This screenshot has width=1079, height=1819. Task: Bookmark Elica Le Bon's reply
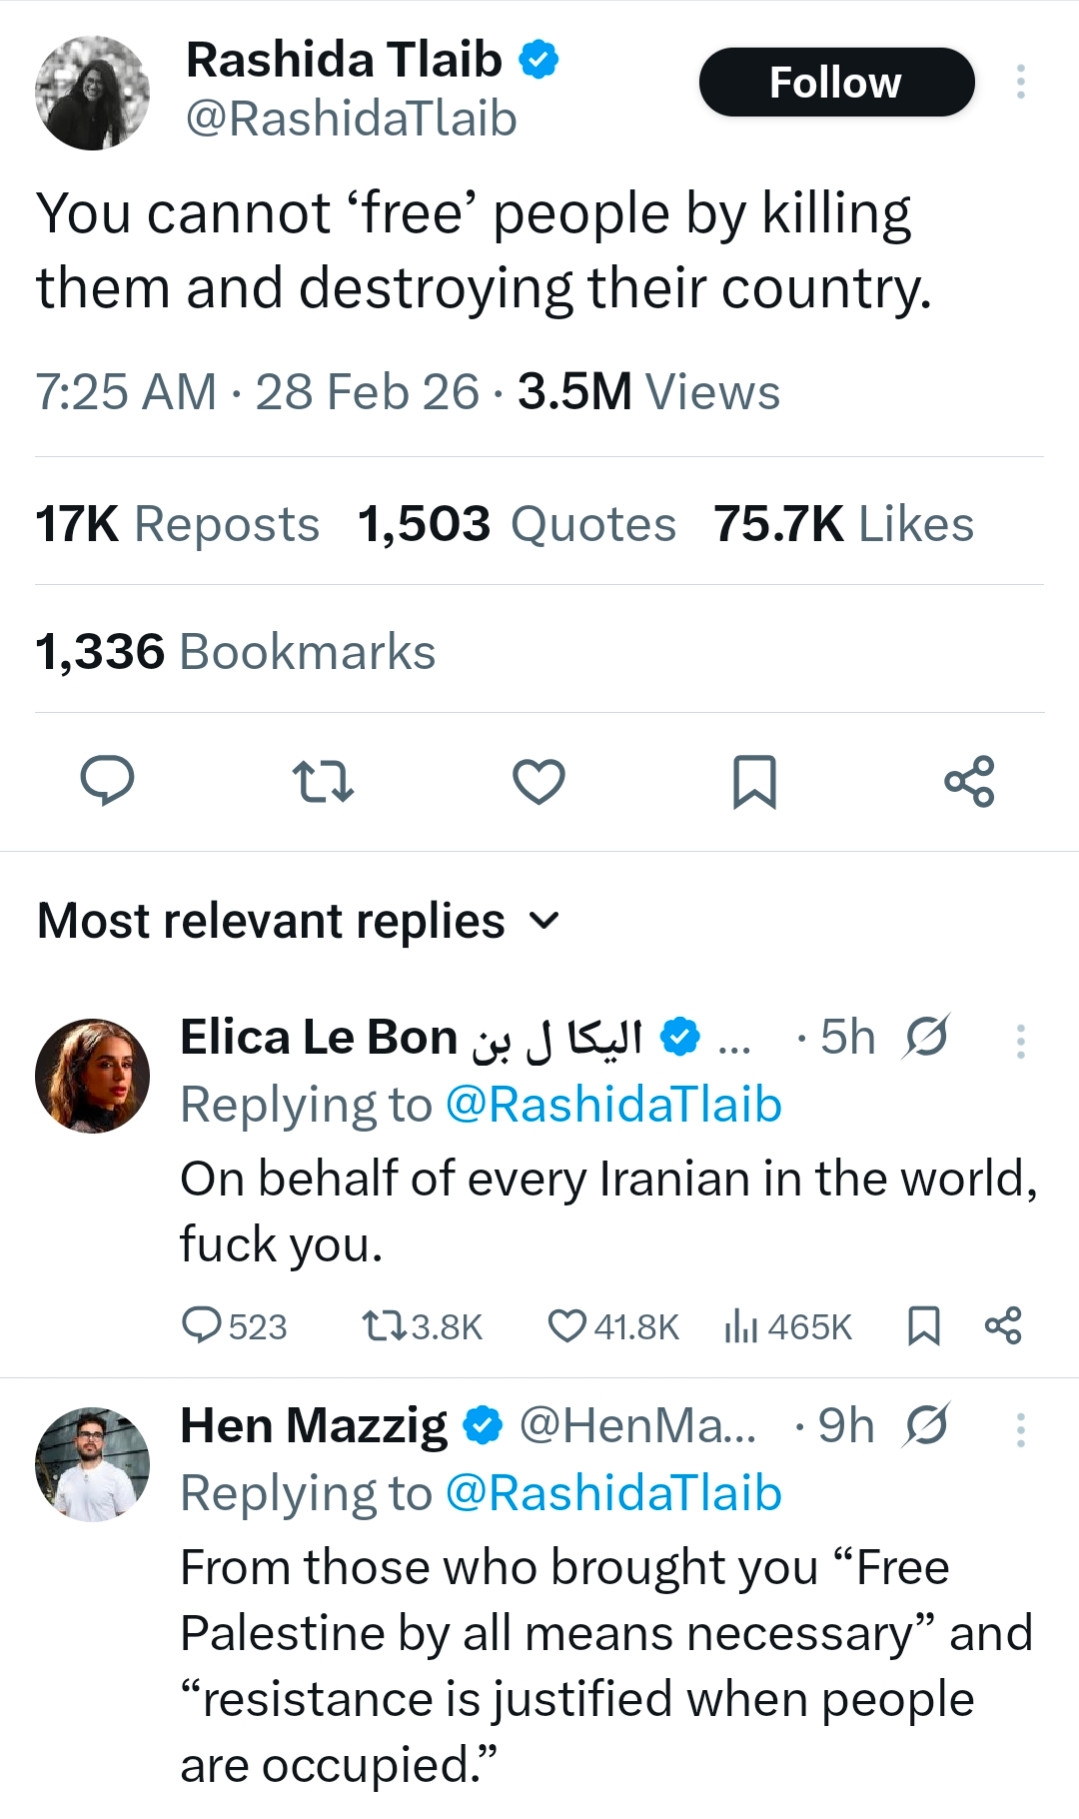922,1326
